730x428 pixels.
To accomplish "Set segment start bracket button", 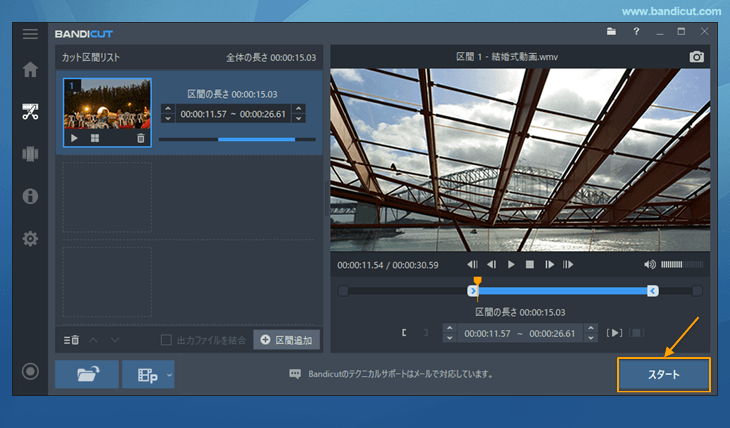I will coord(404,333).
